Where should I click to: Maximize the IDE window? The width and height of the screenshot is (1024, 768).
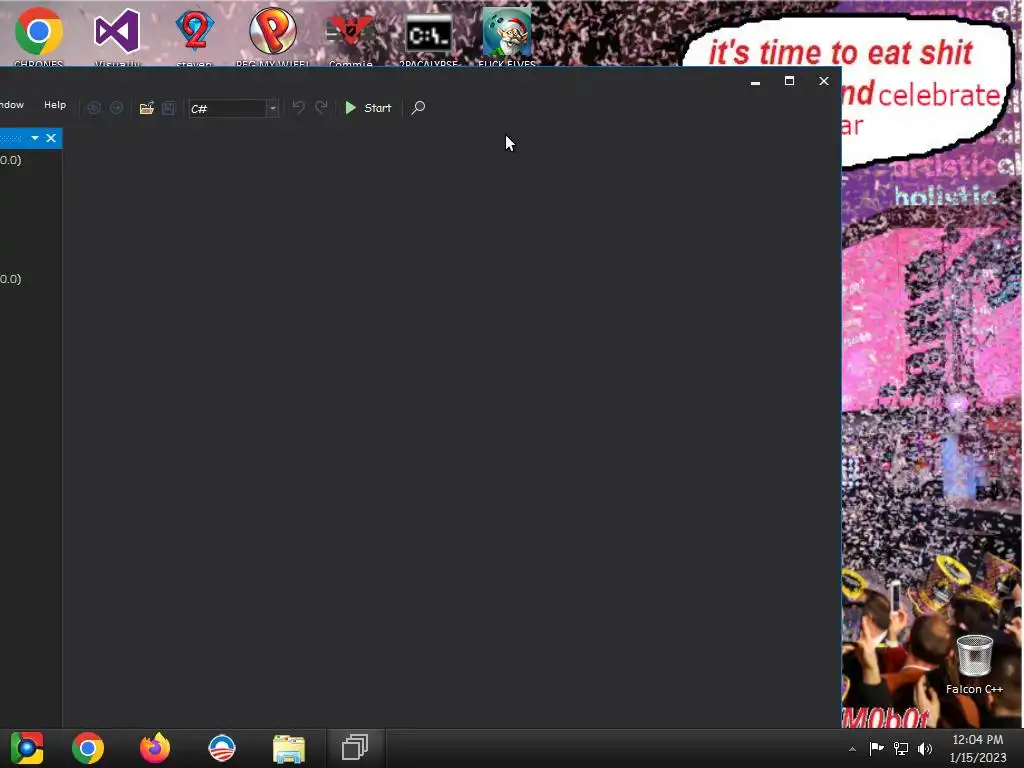[x=790, y=81]
